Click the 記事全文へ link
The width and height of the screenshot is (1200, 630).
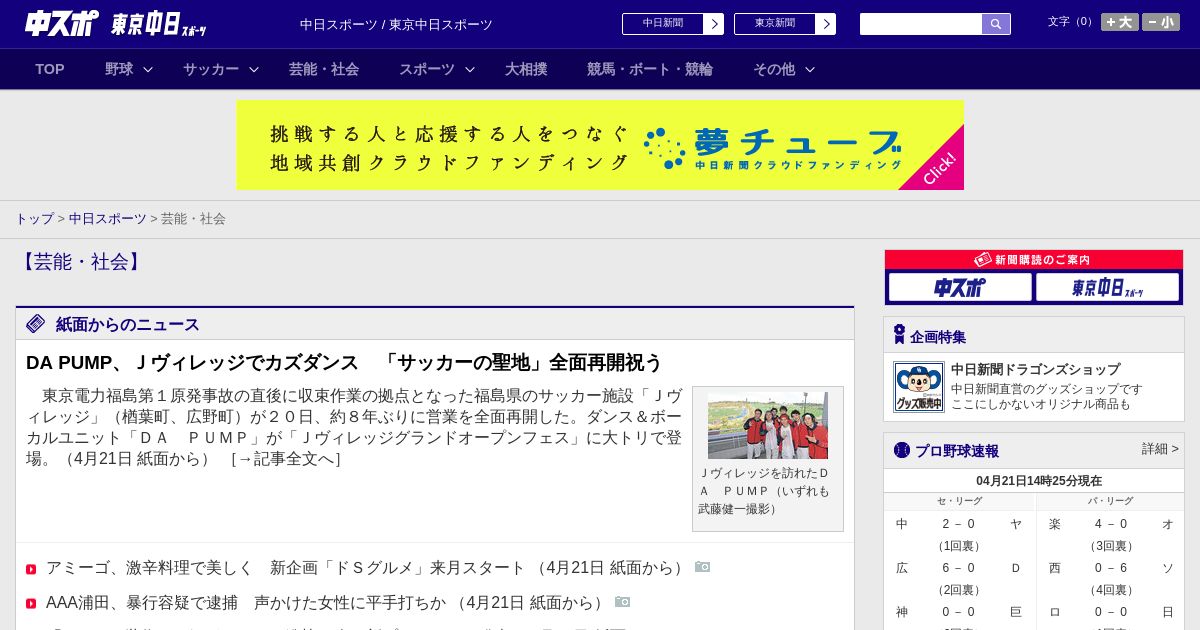(286, 459)
